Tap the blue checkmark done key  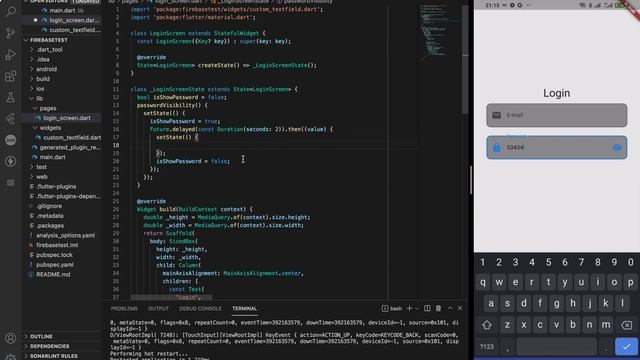[x=626, y=347]
